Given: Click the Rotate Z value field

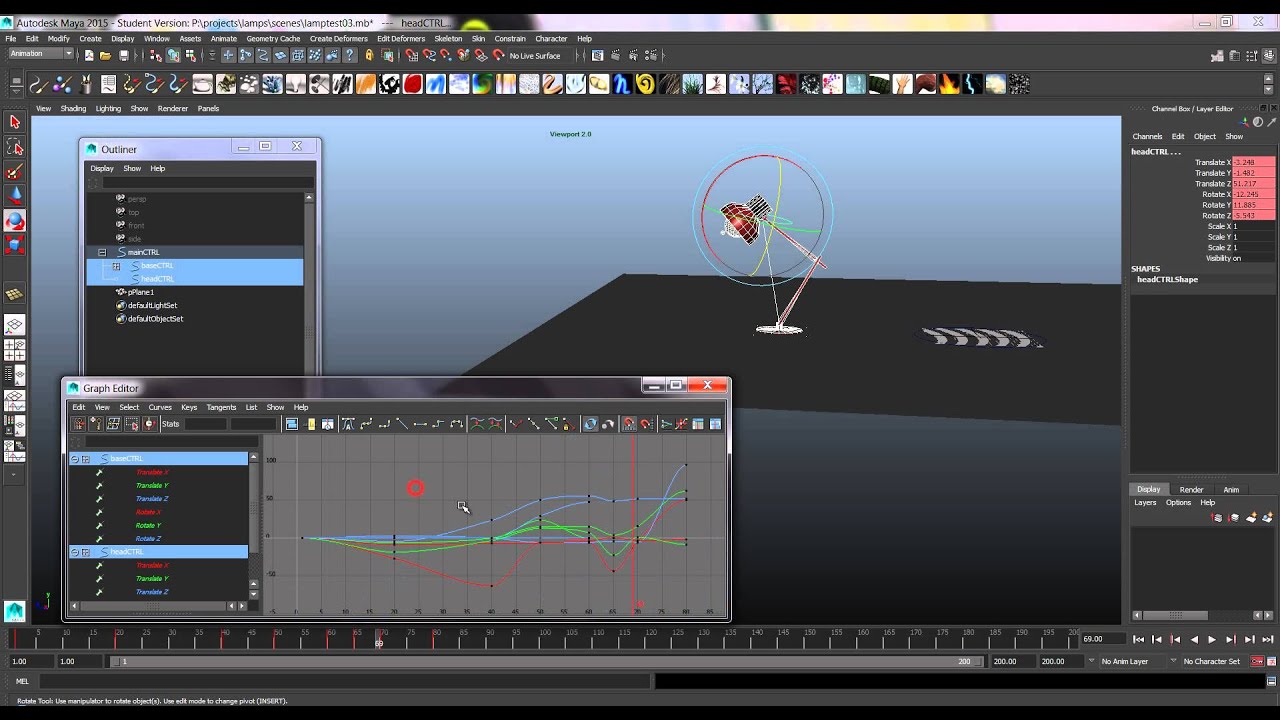Looking at the screenshot, I should (x=1254, y=215).
